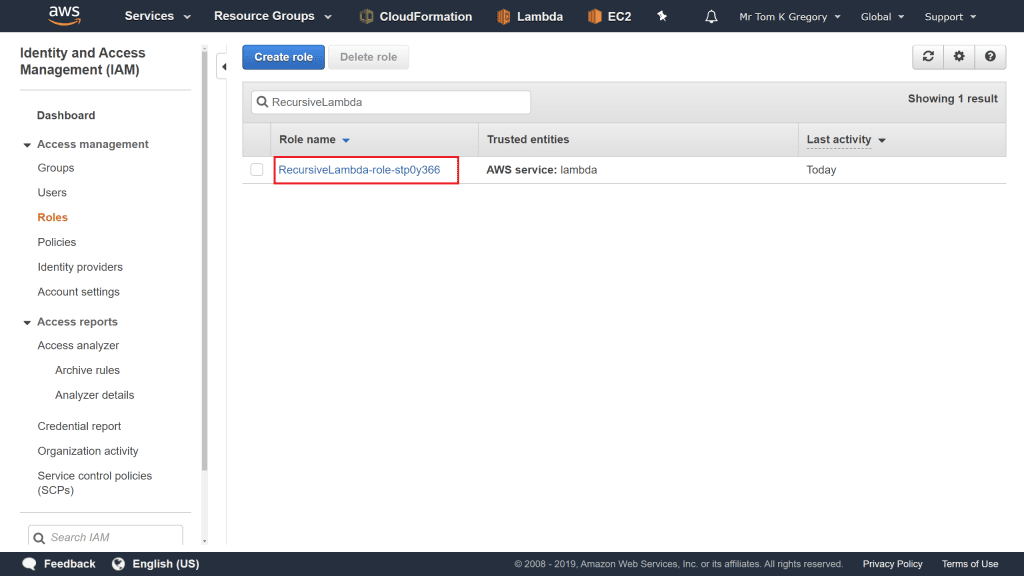Open the RecursiveLambda-role-stp0y366 link
The image size is (1024, 576).
(x=359, y=170)
